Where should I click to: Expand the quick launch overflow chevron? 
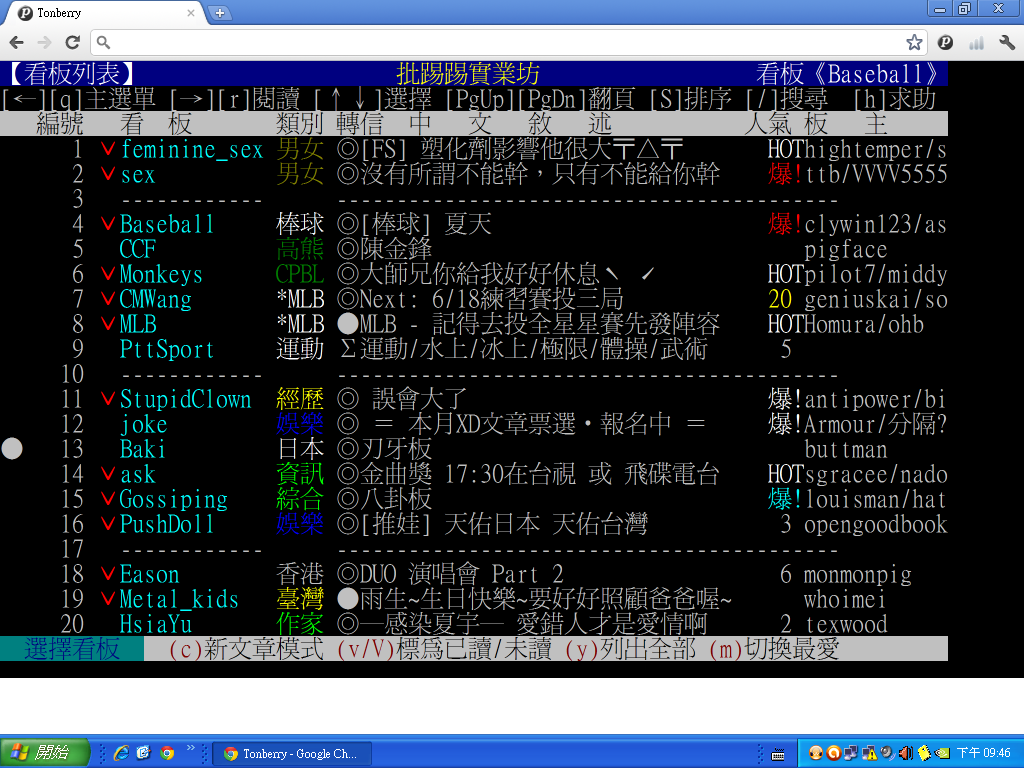coord(191,747)
